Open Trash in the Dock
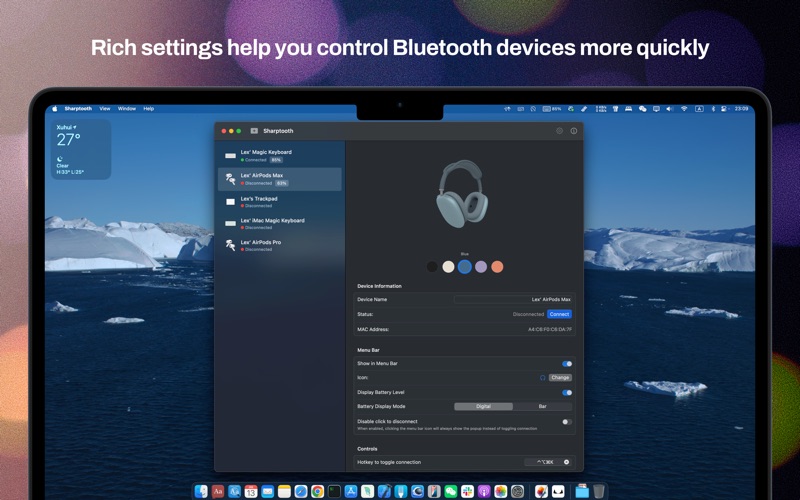The width and height of the screenshot is (800, 500). tap(599, 491)
